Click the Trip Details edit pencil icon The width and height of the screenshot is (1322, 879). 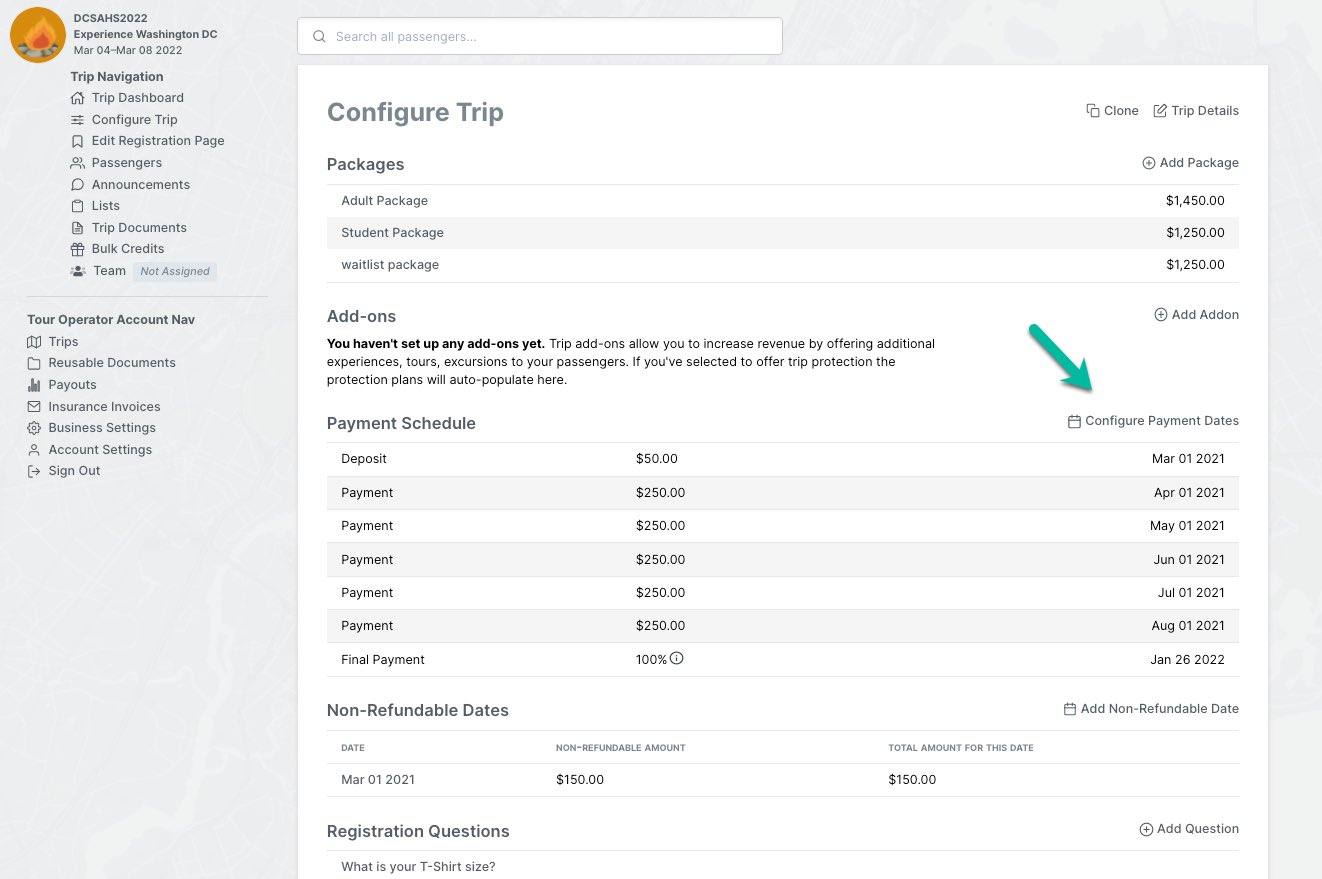[1160, 111]
